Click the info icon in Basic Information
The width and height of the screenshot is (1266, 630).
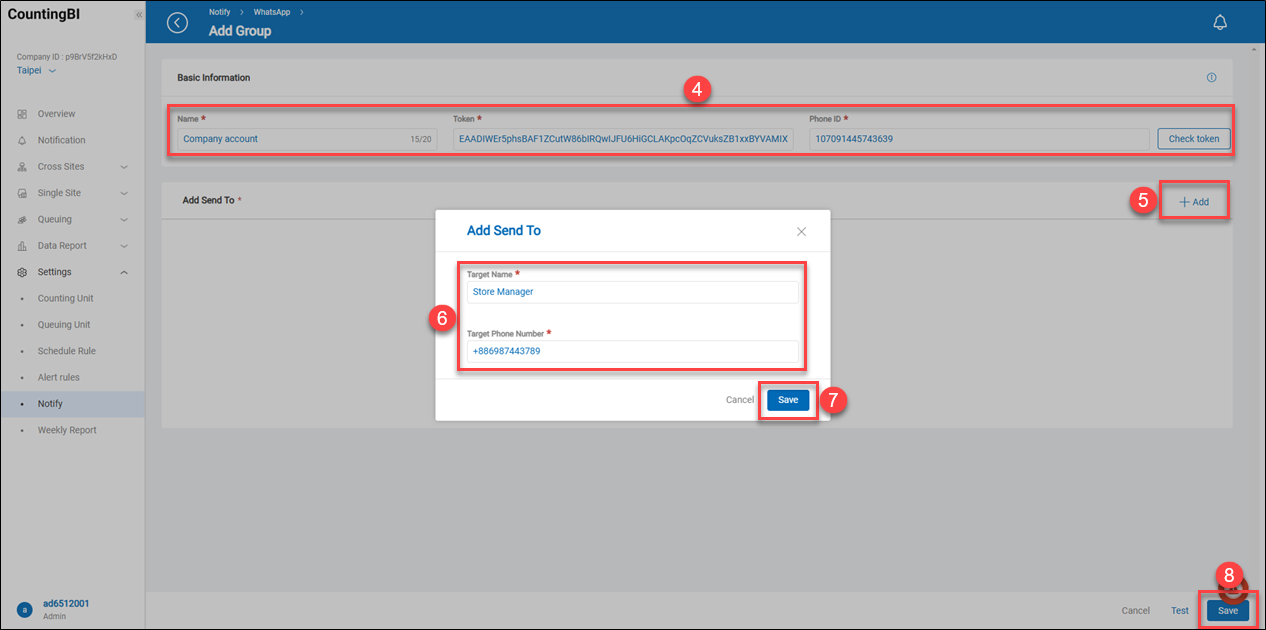pos(1211,78)
